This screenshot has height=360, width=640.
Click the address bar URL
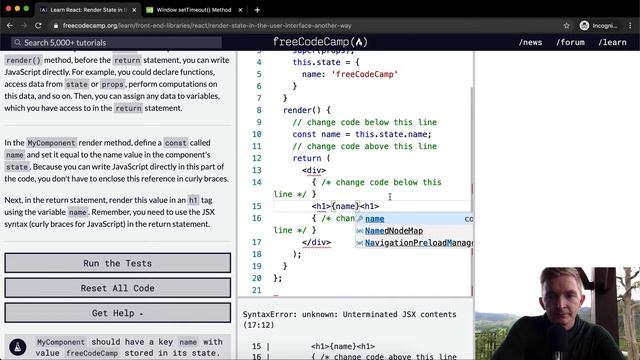pos(207,26)
